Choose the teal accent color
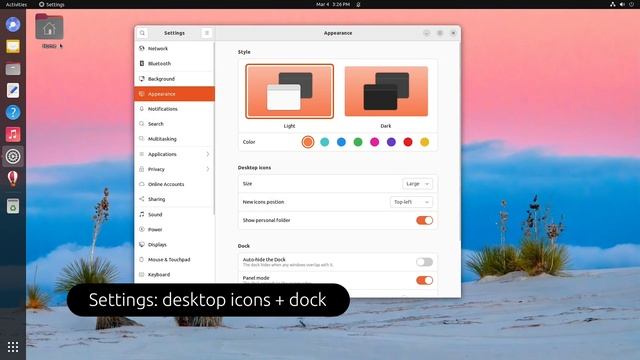The height and width of the screenshot is (360, 640). pos(325,142)
